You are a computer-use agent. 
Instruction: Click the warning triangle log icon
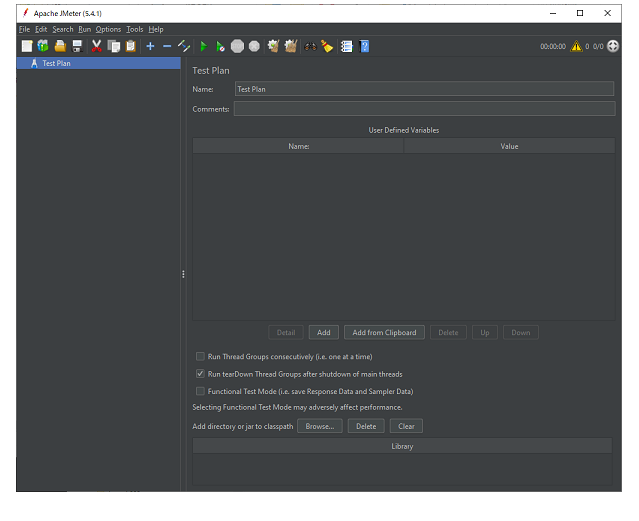coord(576,46)
